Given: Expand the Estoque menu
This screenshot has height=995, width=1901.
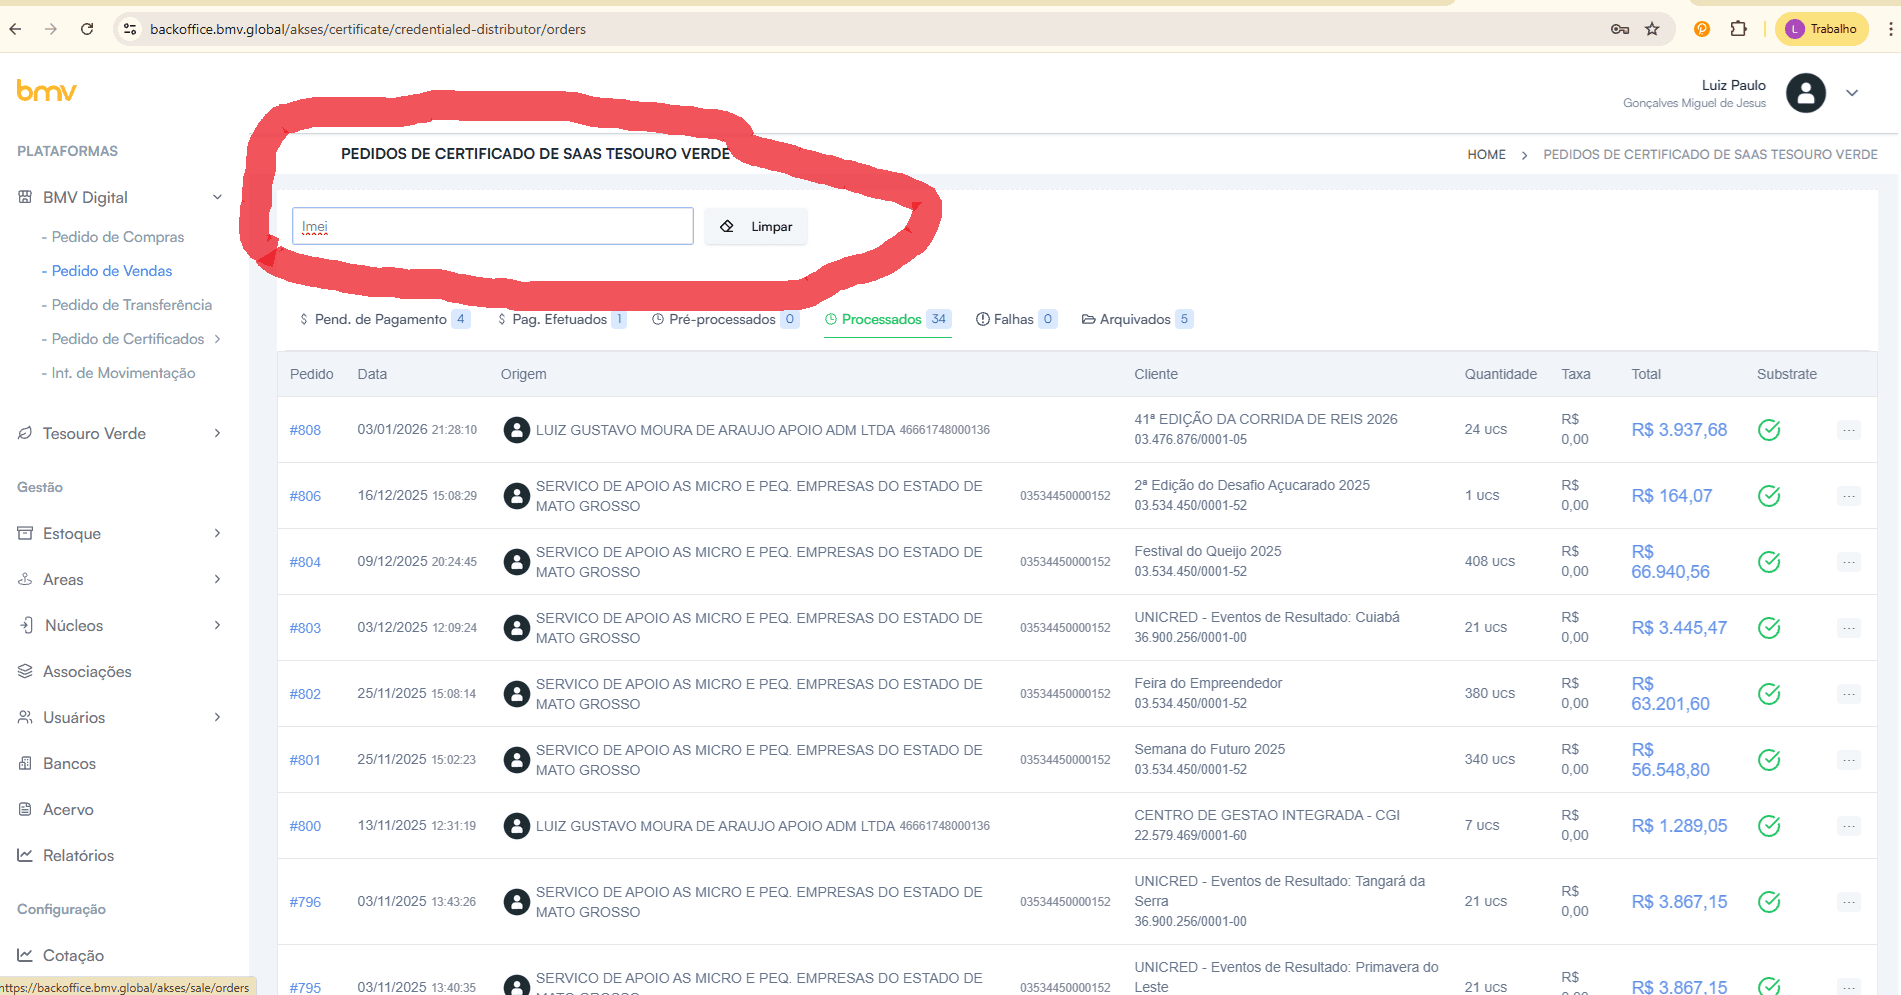Looking at the screenshot, I should [217, 533].
